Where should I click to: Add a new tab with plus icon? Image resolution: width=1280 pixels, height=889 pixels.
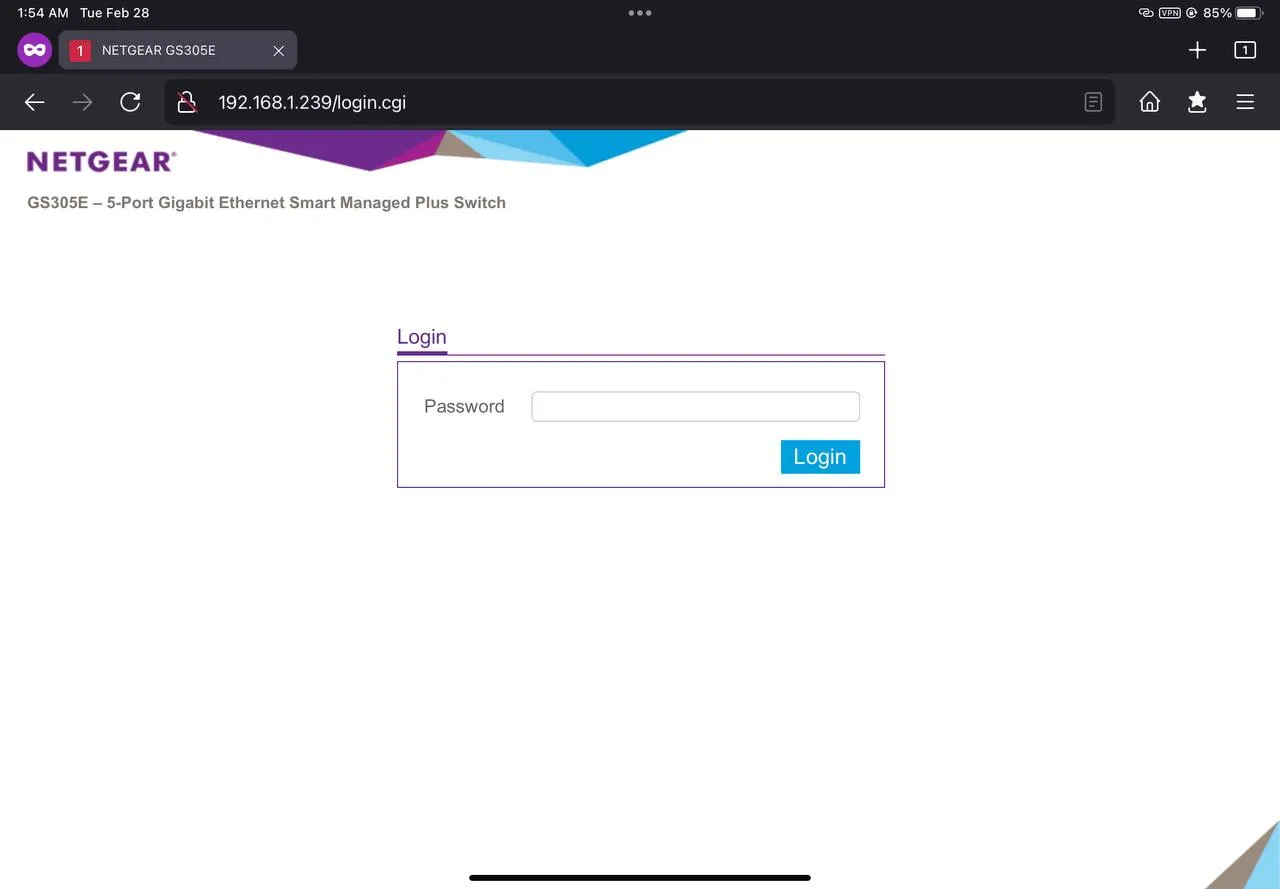point(1197,50)
